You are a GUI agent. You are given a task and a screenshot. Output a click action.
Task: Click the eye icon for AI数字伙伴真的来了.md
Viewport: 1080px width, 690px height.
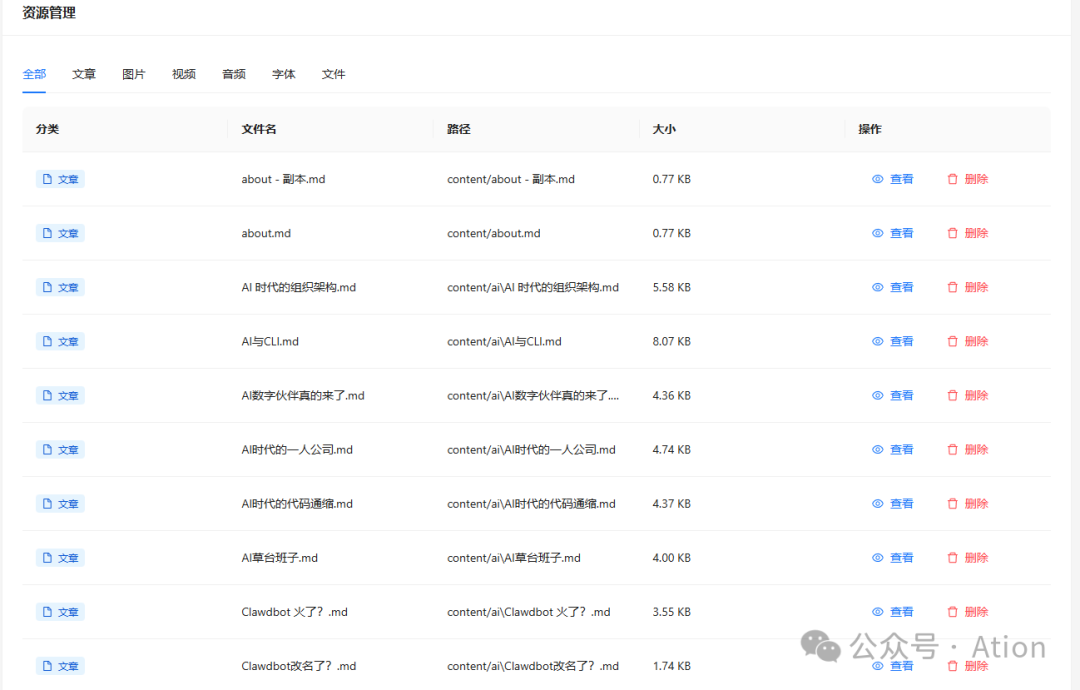(x=878, y=395)
